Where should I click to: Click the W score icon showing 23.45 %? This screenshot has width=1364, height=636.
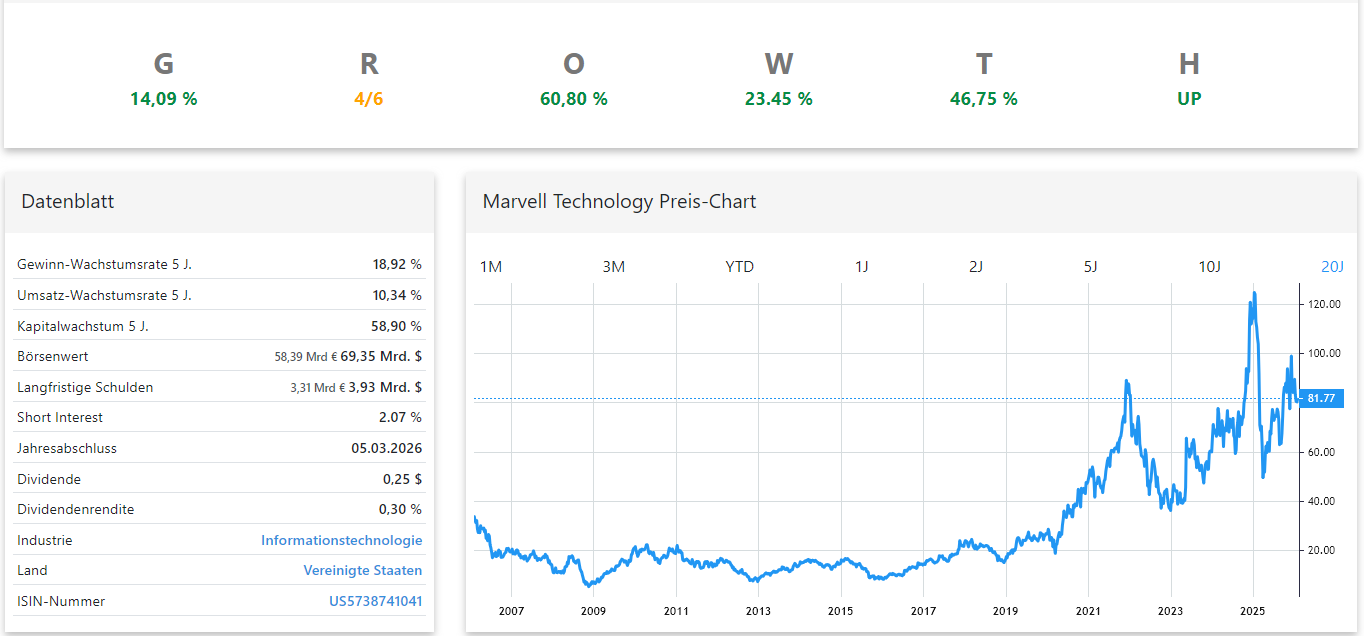[x=779, y=80]
